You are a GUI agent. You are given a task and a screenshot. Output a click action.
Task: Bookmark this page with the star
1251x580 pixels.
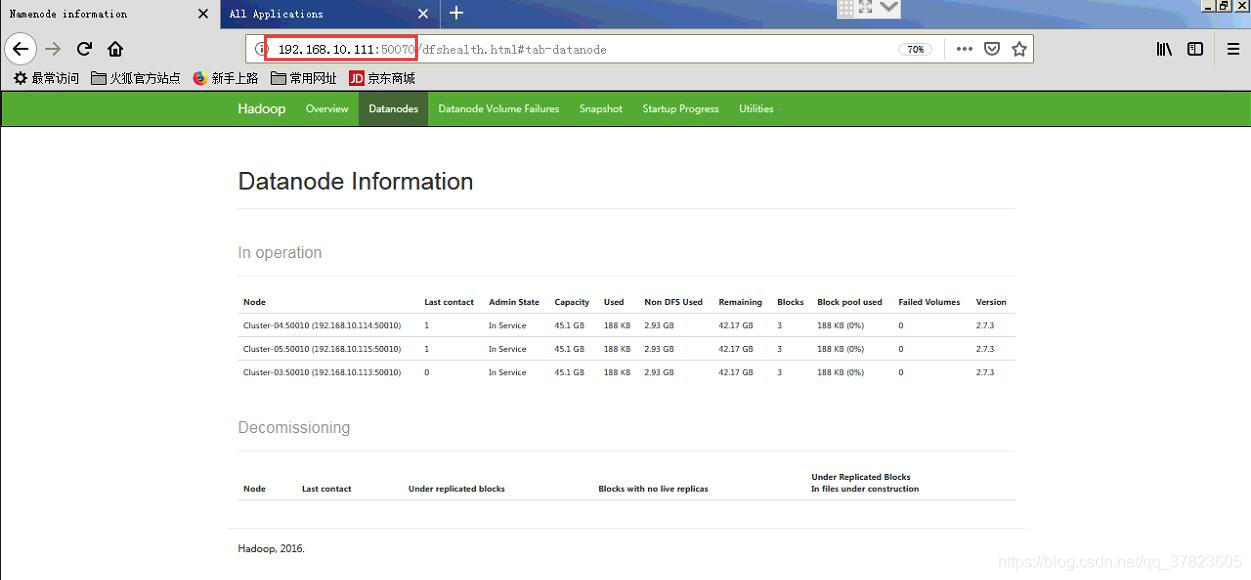tap(1019, 49)
